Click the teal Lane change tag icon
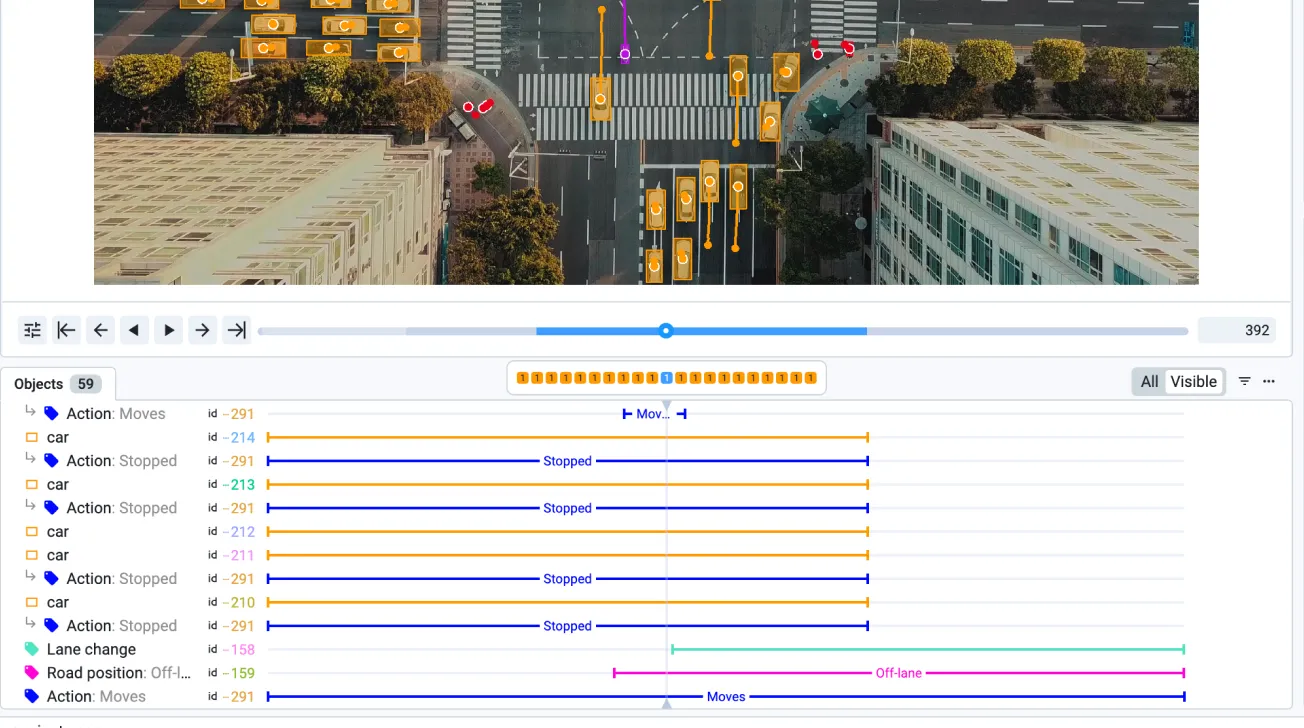The image size is (1304, 728). [31, 649]
